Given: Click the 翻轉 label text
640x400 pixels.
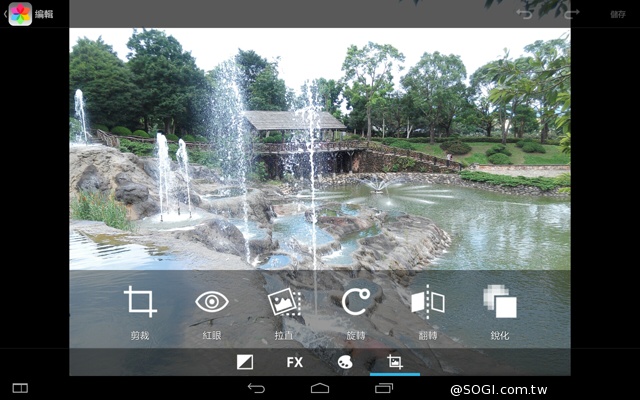Looking at the screenshot, I should coord(428,336).
